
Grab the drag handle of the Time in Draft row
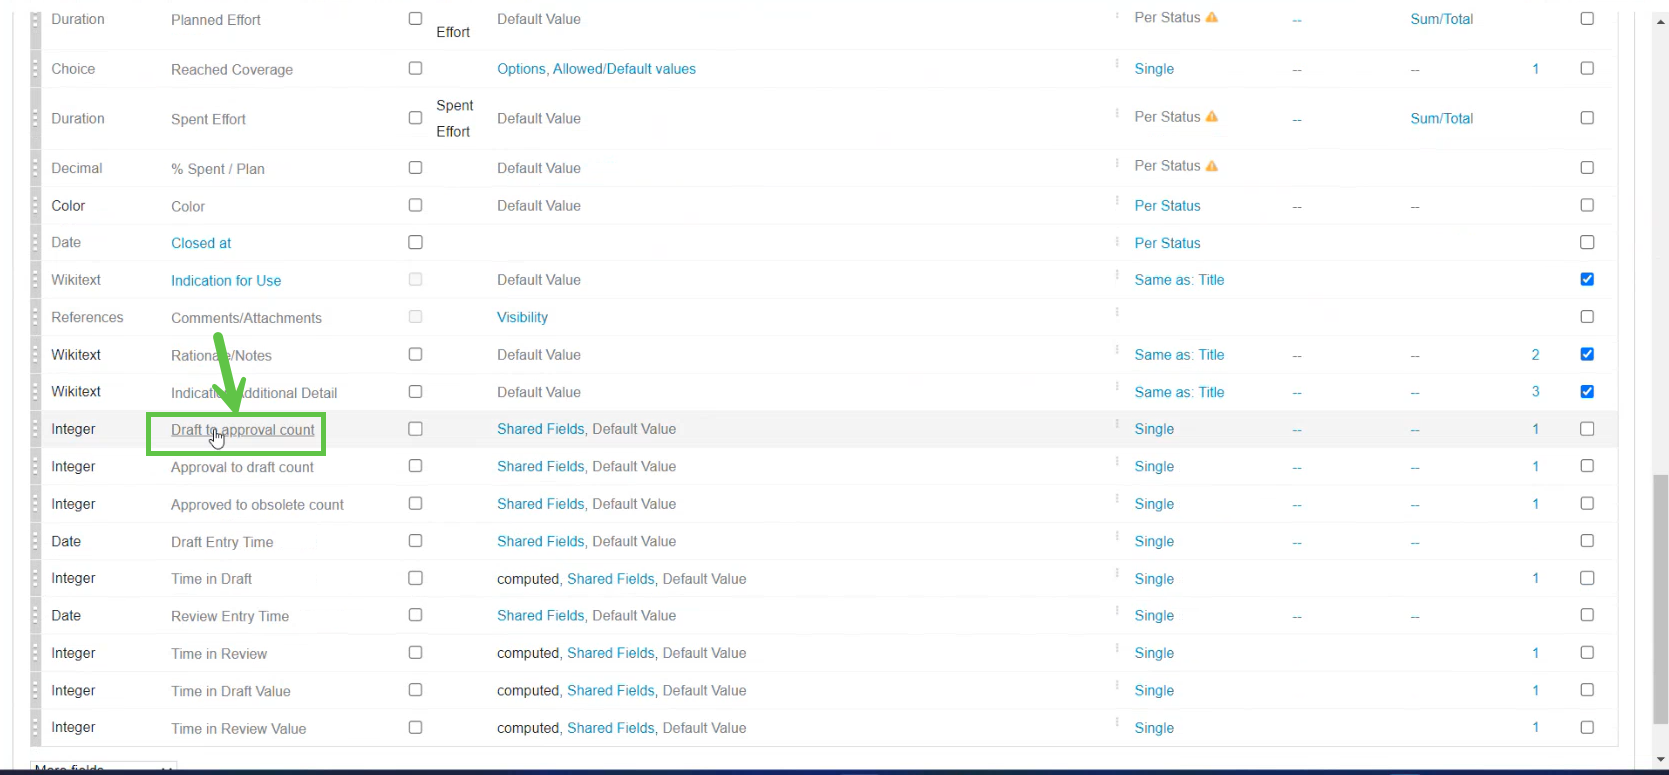[x=36, y=579]
